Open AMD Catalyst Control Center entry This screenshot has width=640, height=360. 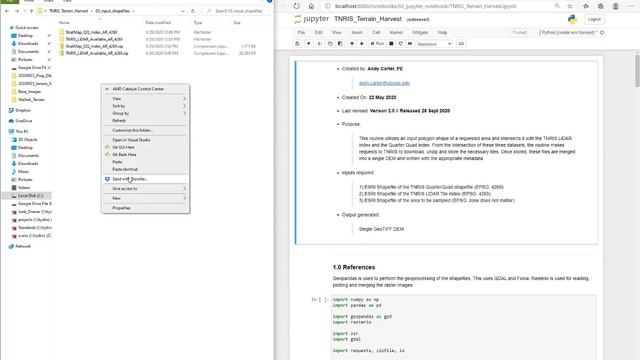coord(145,89)
